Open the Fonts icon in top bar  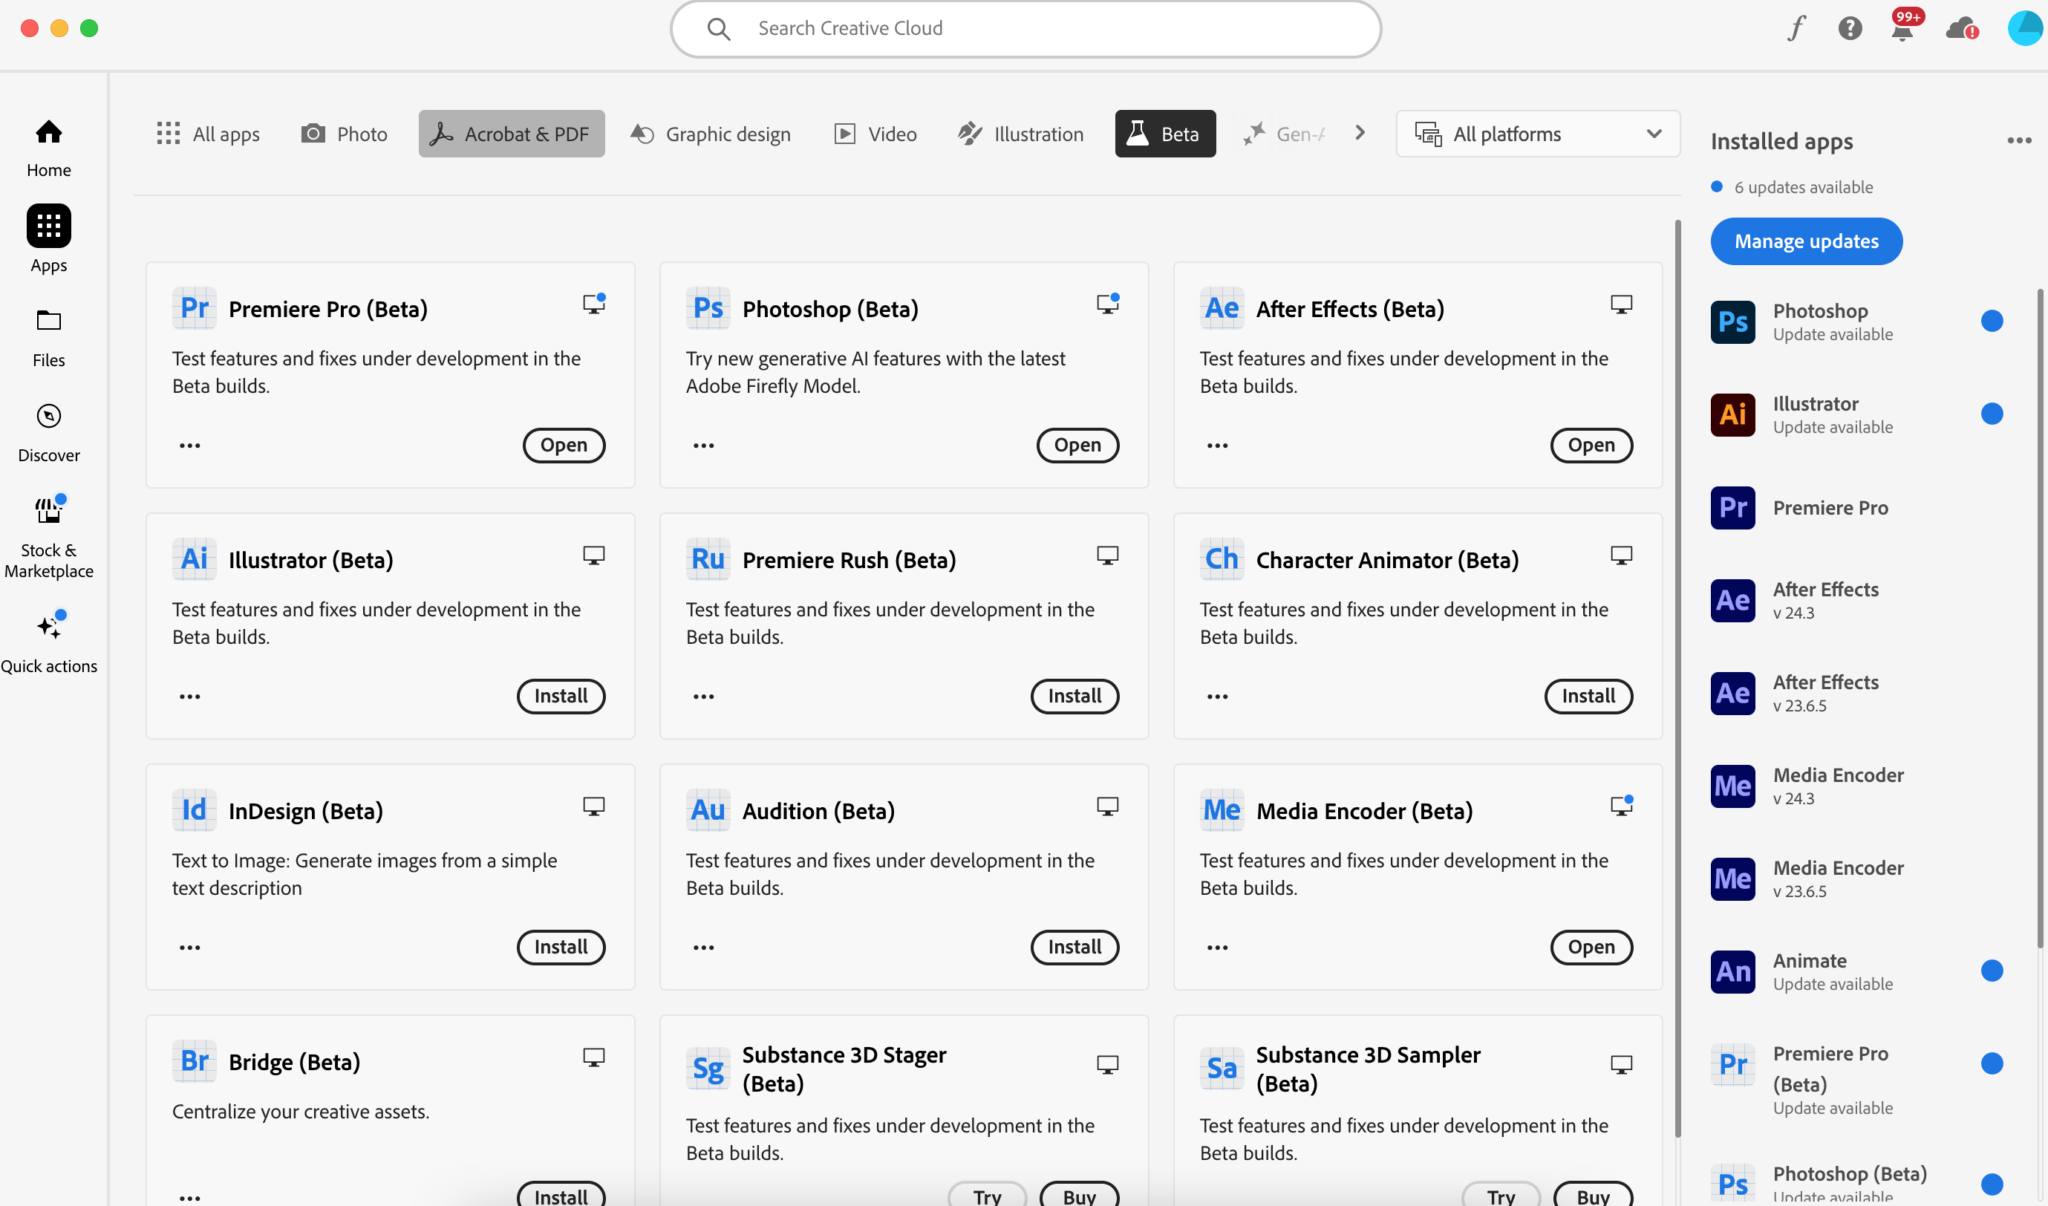[x=1797, y=28]
